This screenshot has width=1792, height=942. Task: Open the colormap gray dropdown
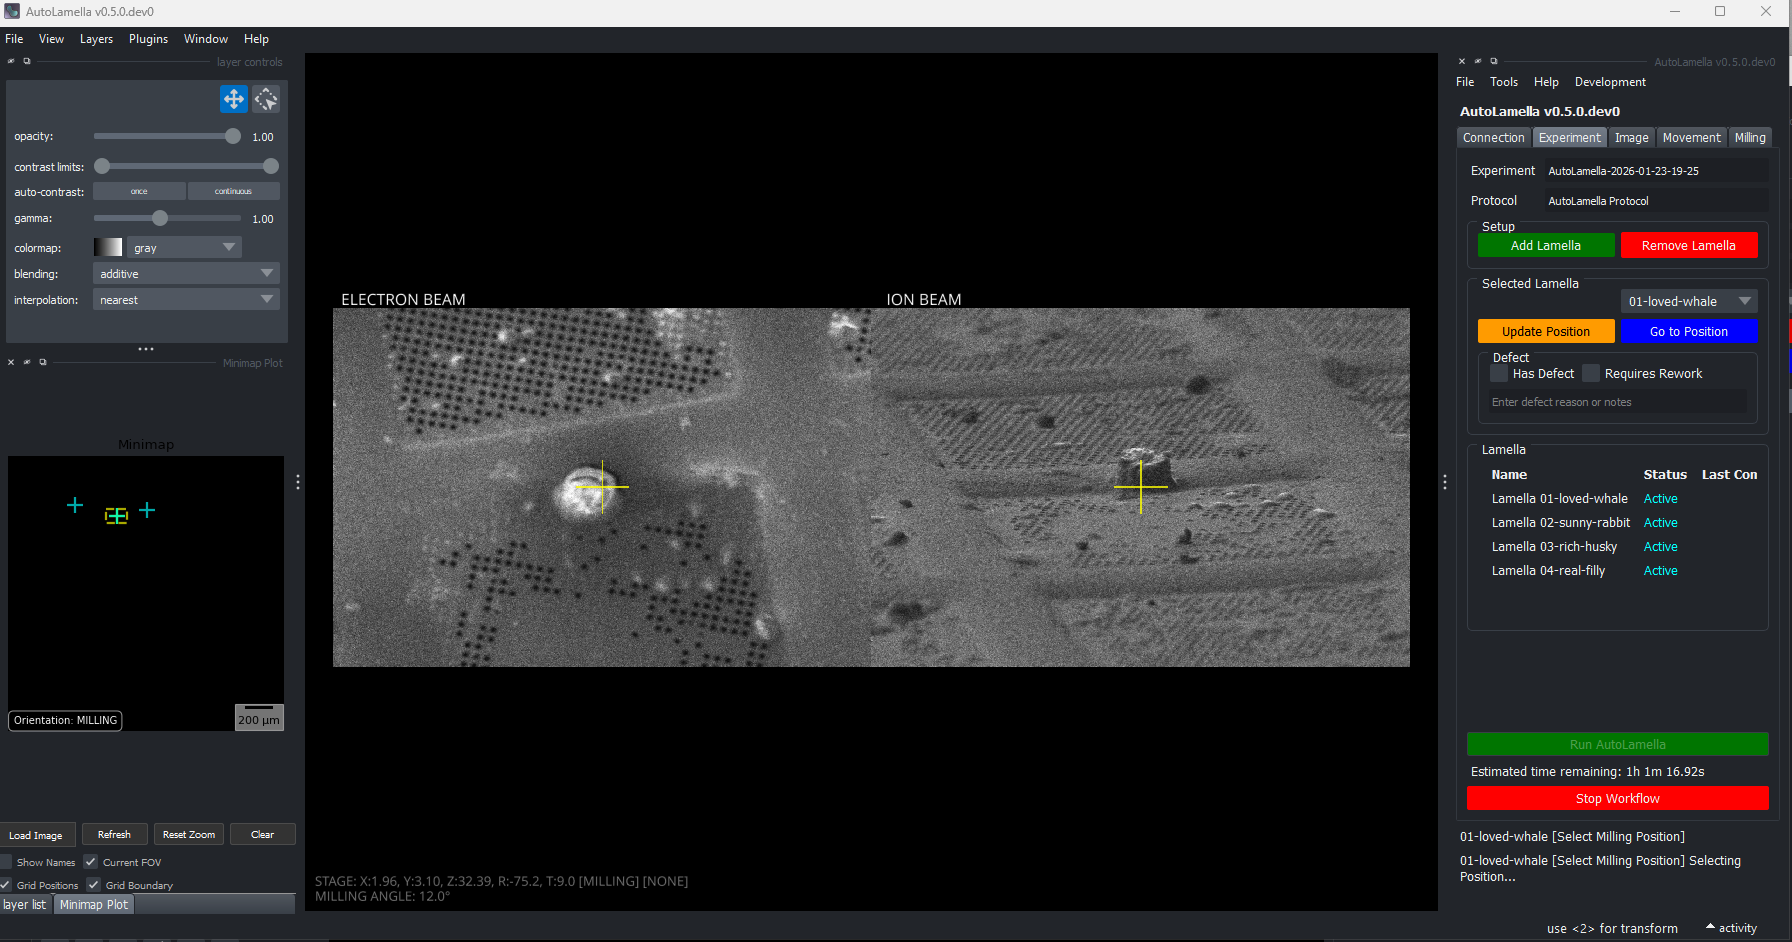[x=184, y=248]
